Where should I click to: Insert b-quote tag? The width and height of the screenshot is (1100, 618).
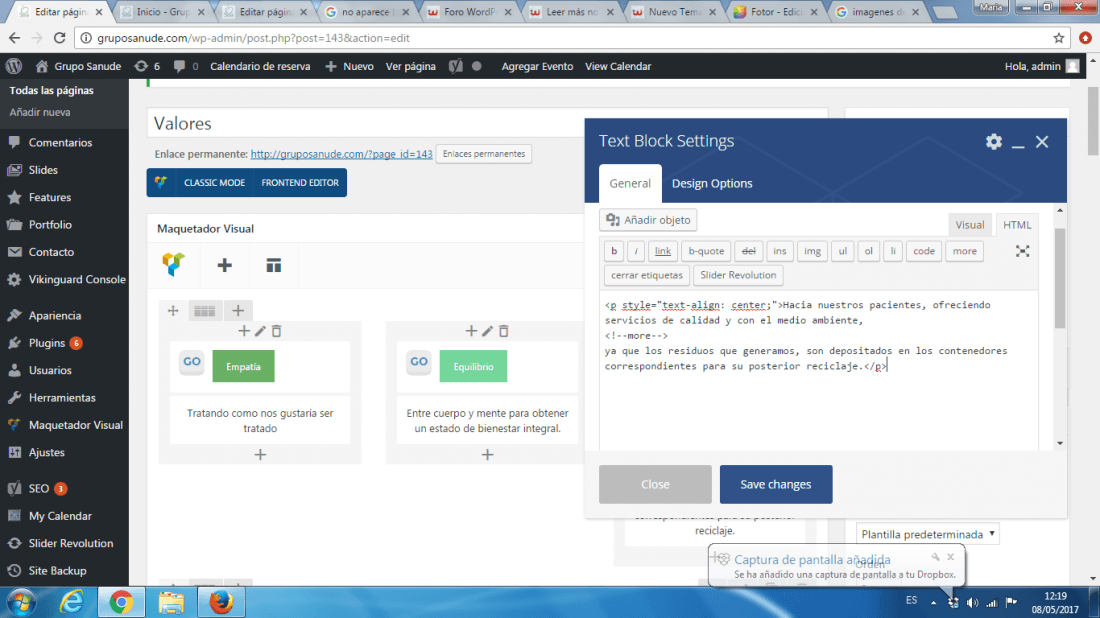(706, 251)
